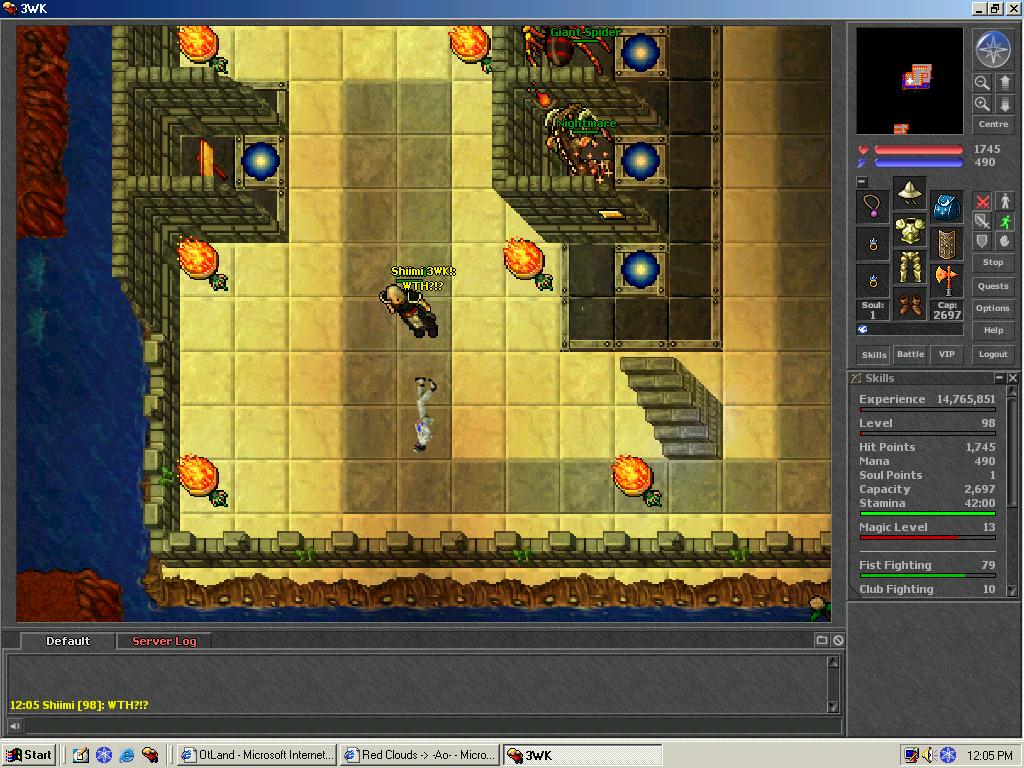Zoom in the minimap
The height and width of the screenshot is (768, 1024).
(982, 104)
